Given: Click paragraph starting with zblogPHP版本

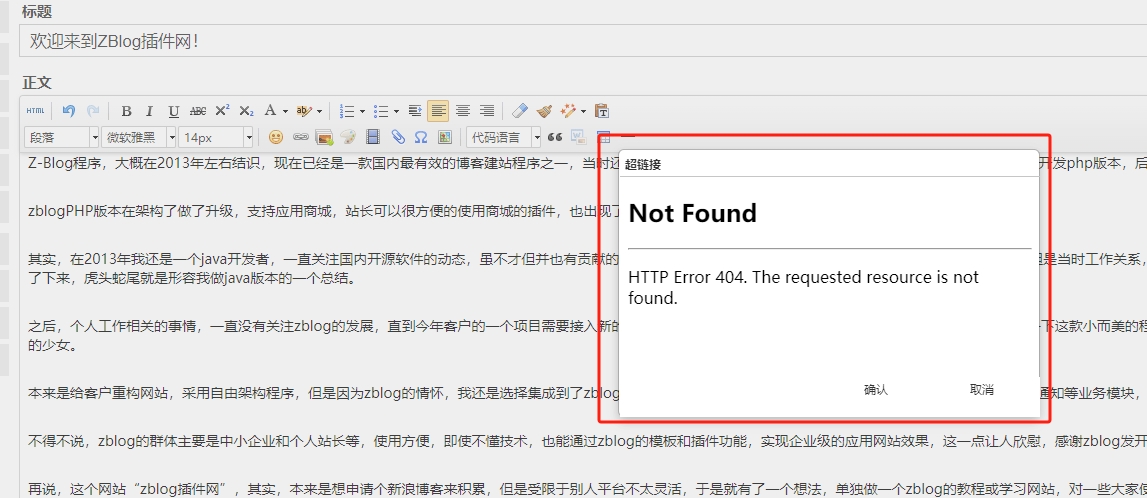Looking at the screenshot, I should (x=325, y=211).
